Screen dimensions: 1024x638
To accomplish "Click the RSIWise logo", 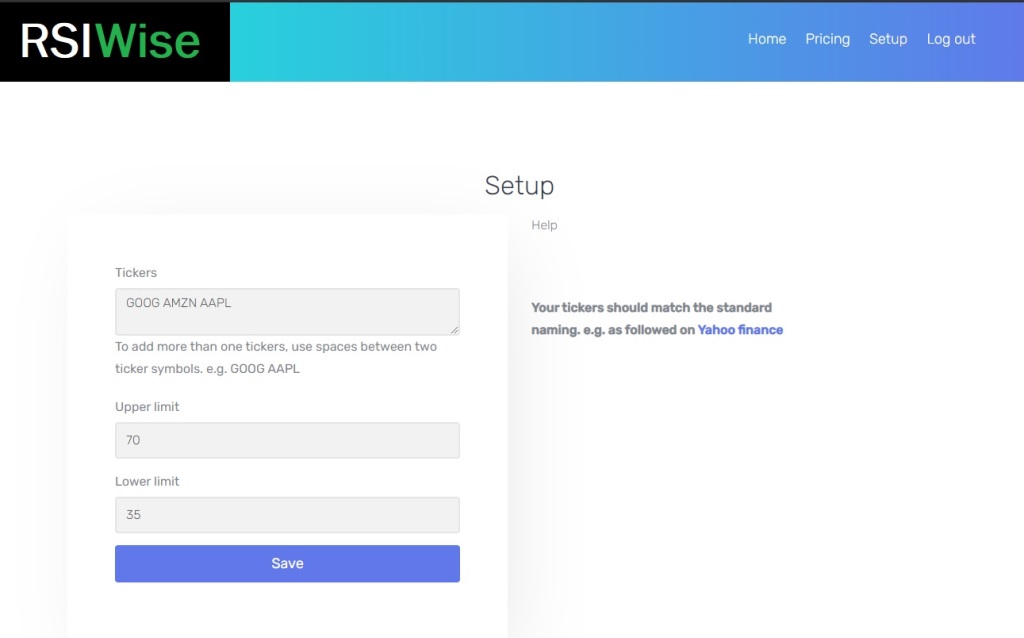I will 111,42.
